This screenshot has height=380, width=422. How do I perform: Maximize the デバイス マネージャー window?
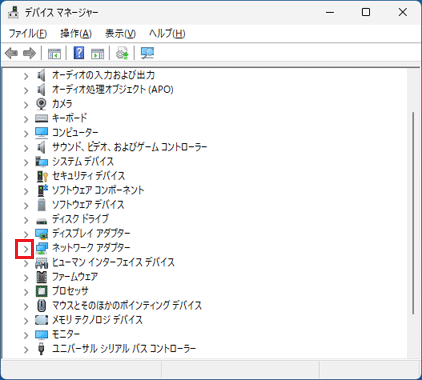(x=366, y=12)
